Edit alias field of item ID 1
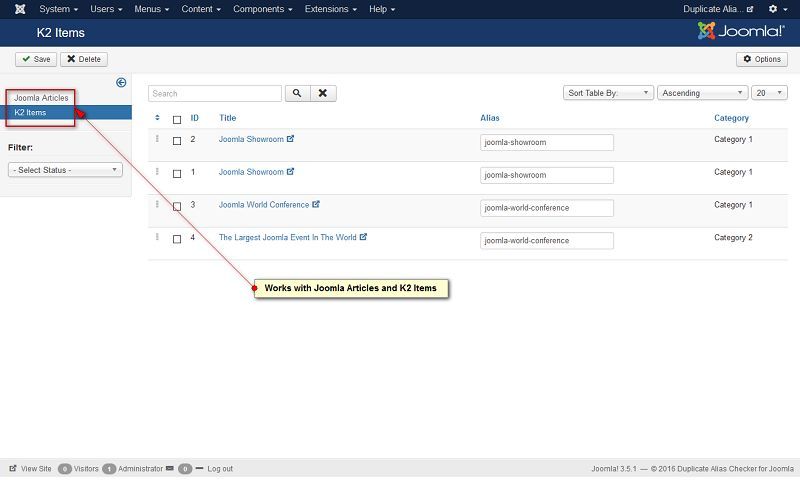This screenshot has width=800, height=495. tap(546, 175)
